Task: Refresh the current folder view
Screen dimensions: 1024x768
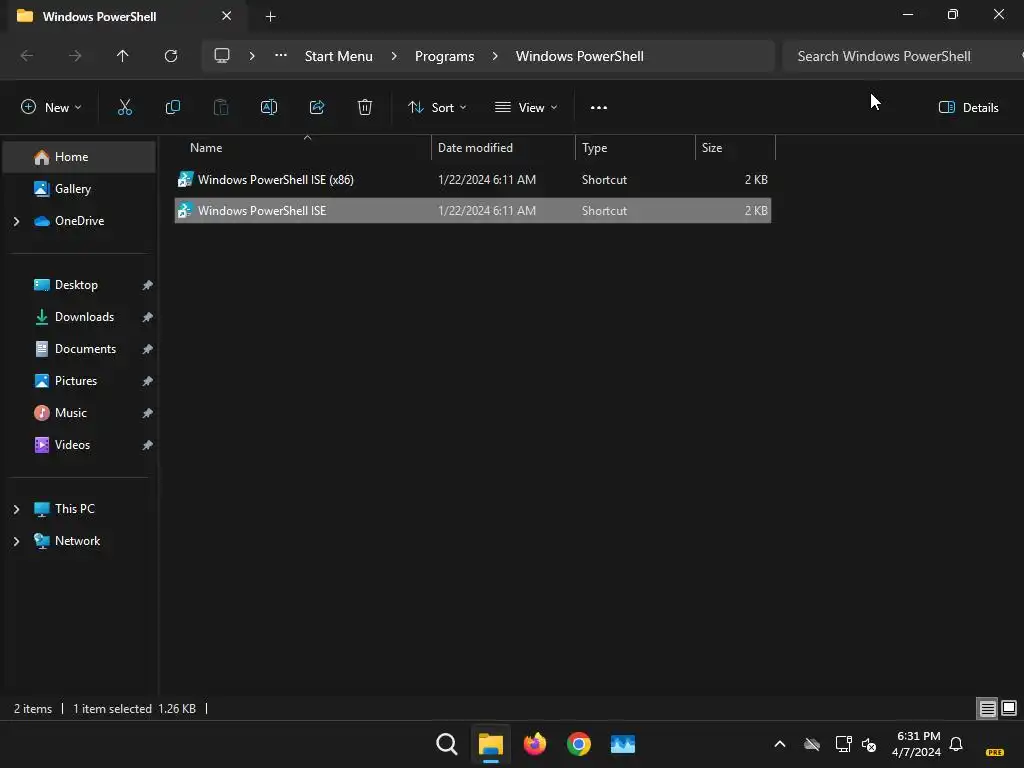Action: [x=171, y=56]
